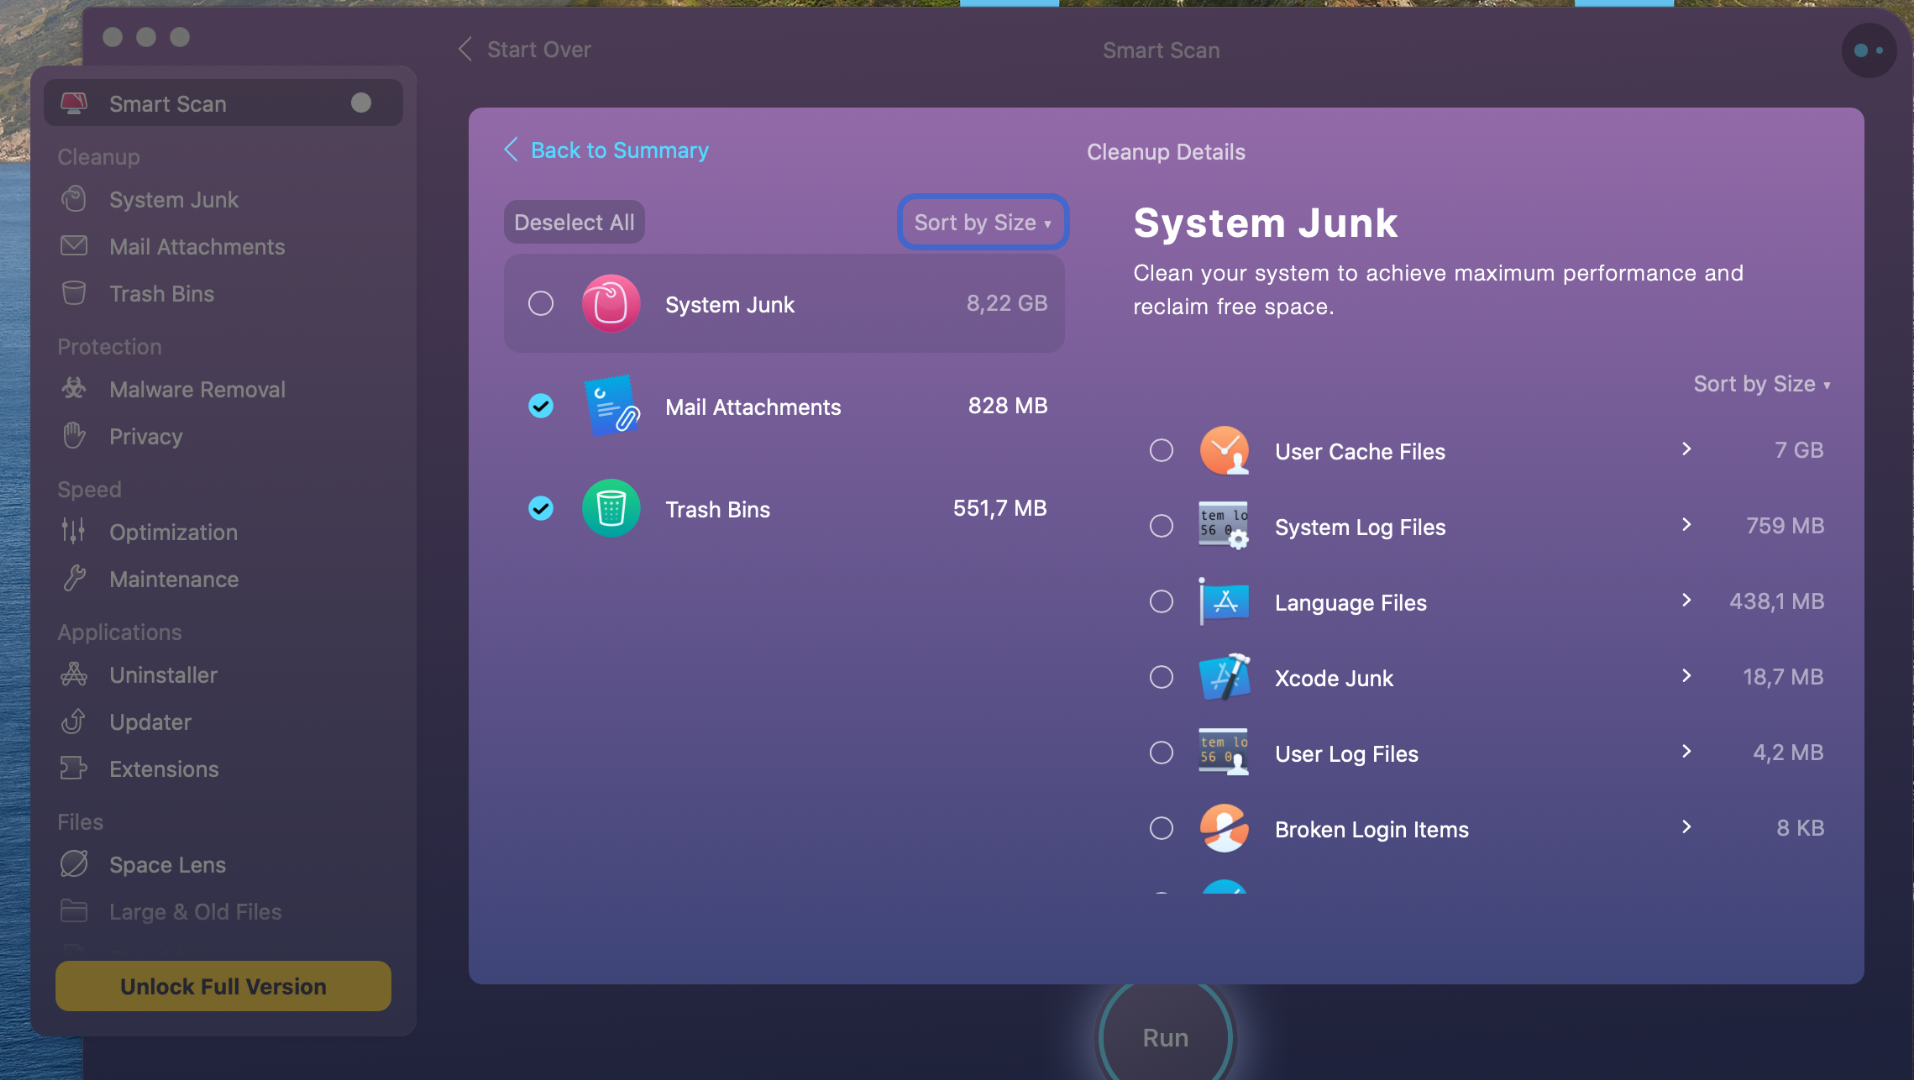1914x1080 pixels.
Task: Click the Trash Bins 551,7 MB size
Action: pyautogui.click(x=1000, y=508)
